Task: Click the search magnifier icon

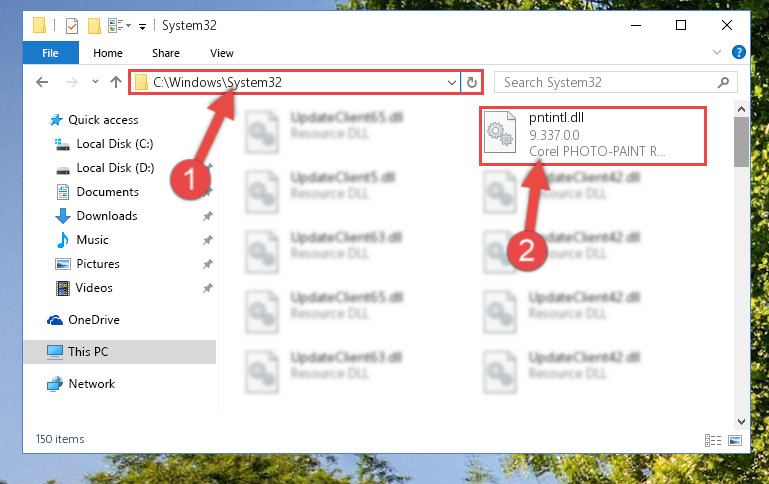Action: tap(723, 82)
